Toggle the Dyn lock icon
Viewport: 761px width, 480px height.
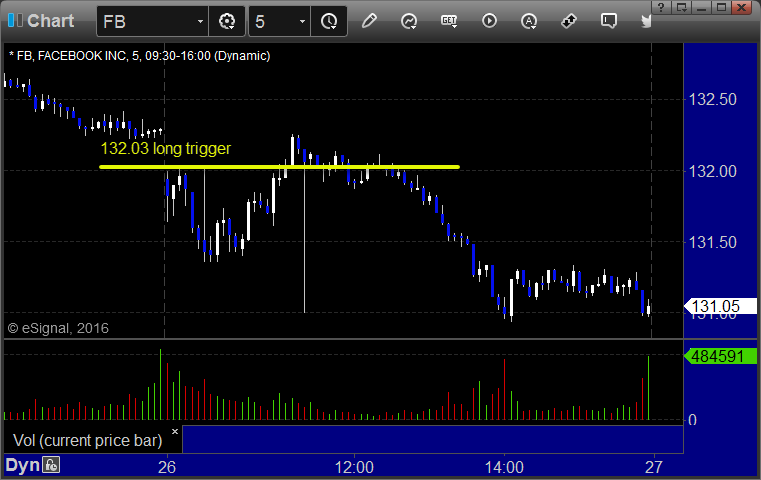51,465
